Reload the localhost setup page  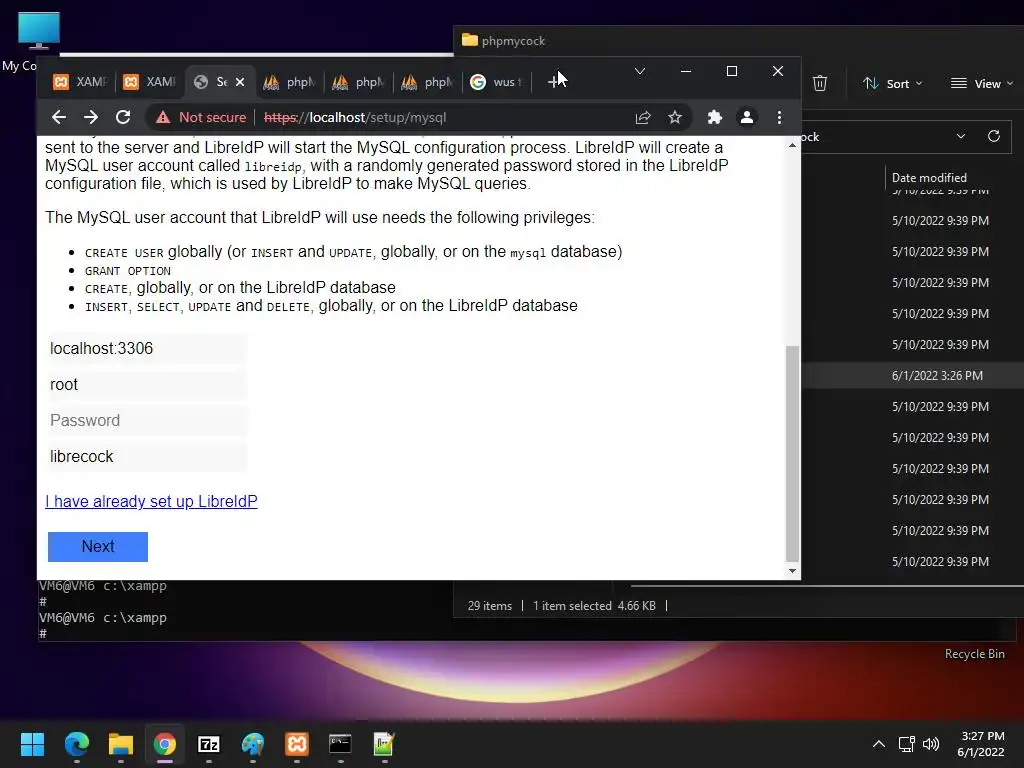[x=123, y=118]
